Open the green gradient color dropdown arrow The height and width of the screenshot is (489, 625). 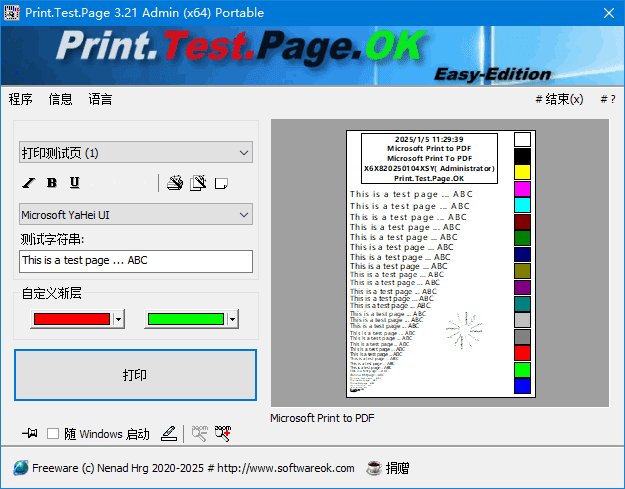point(232,319)
